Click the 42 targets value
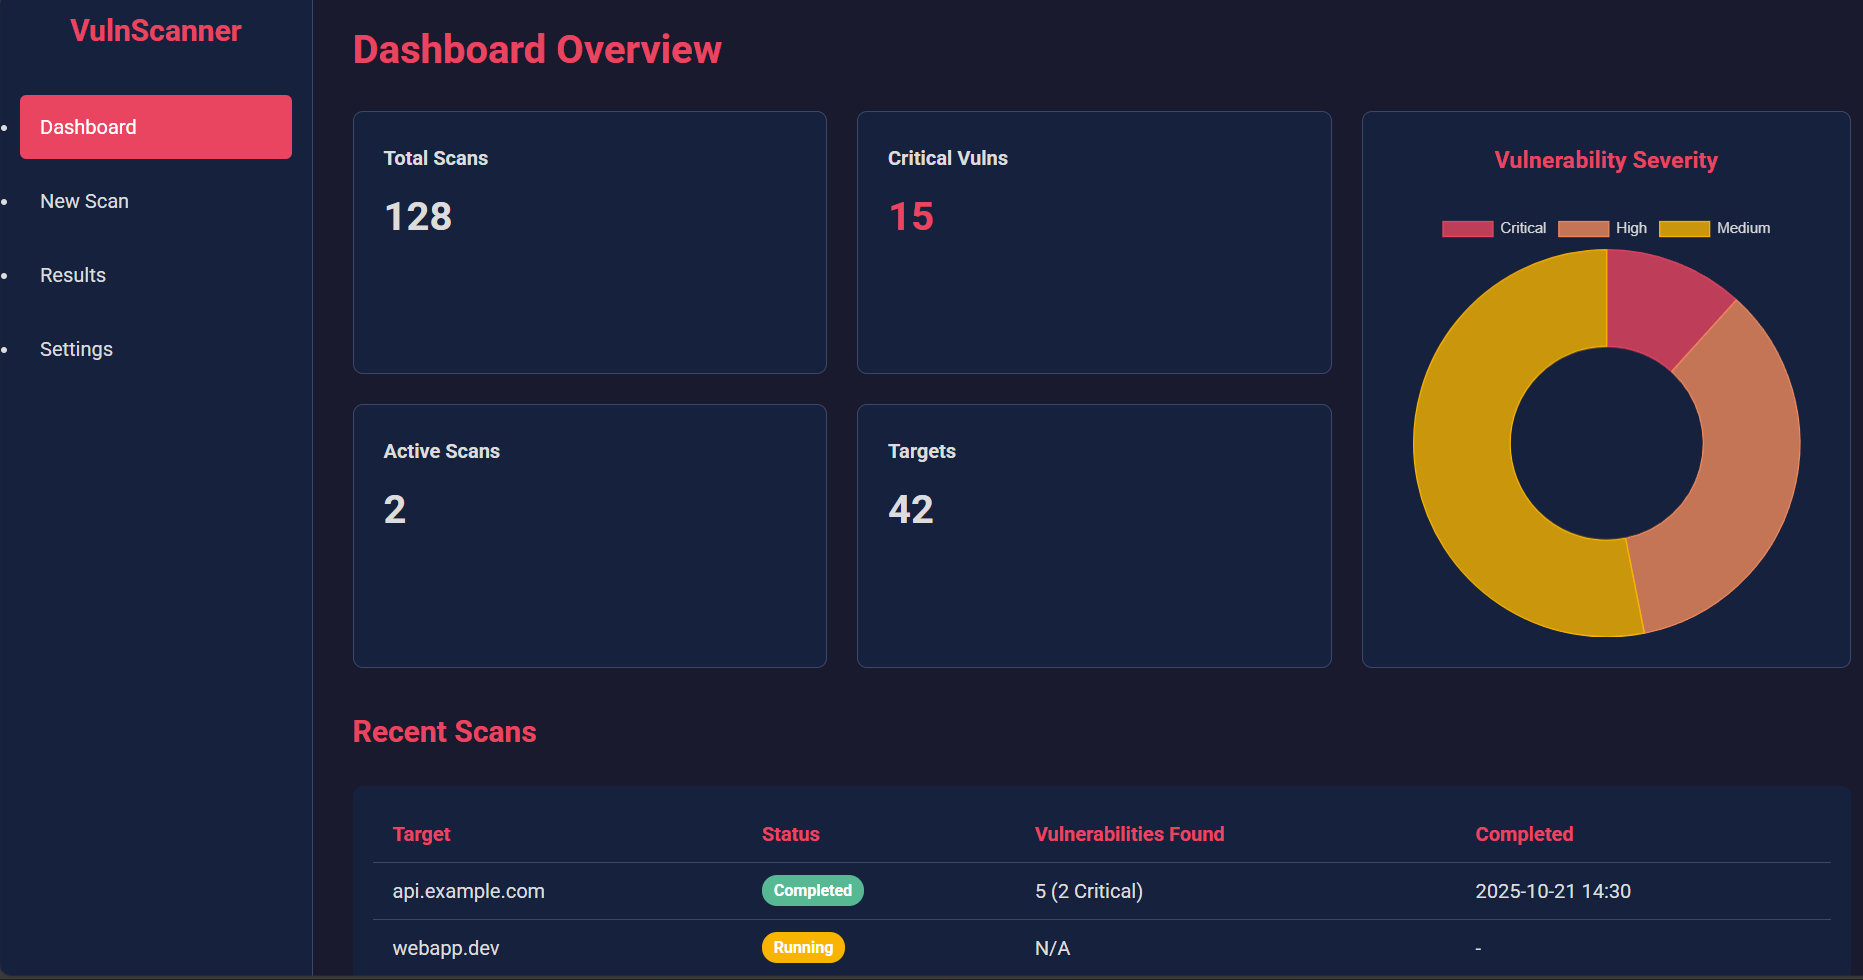The height and width of the screenshot is (980, 1863). pyautogui.click(x=911, y=510)
